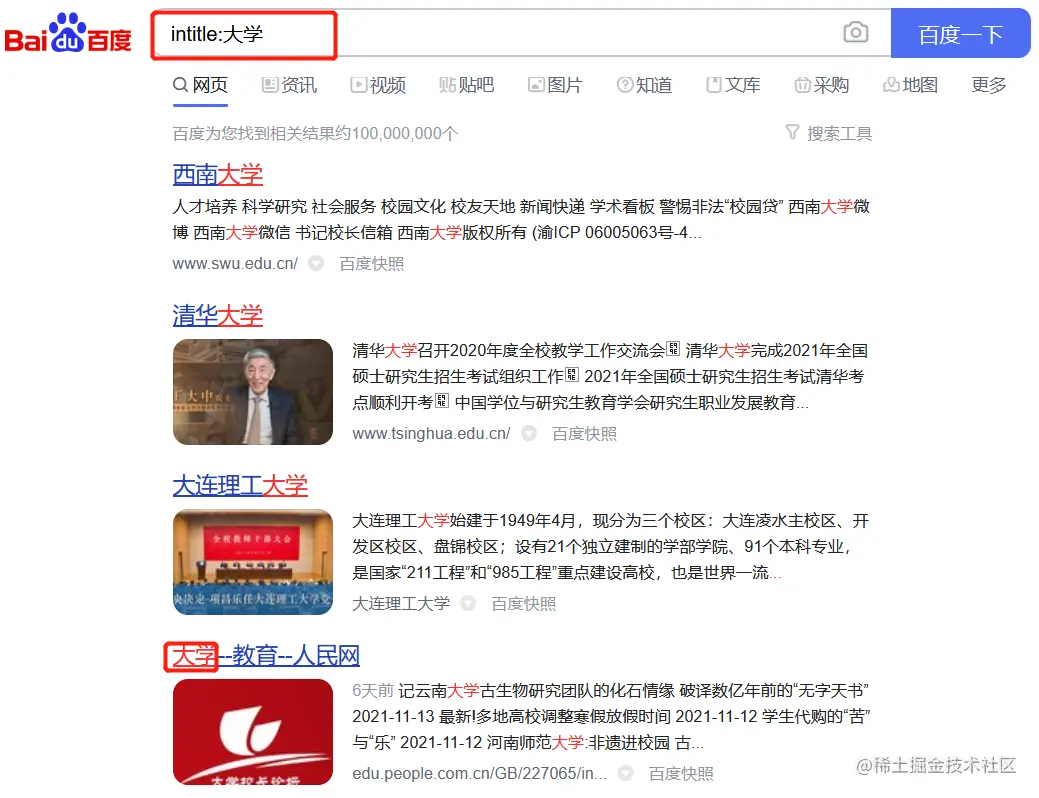Click the Baidu logo
The height and width of the screenshot is (798, 1039).
coord(68,34)
